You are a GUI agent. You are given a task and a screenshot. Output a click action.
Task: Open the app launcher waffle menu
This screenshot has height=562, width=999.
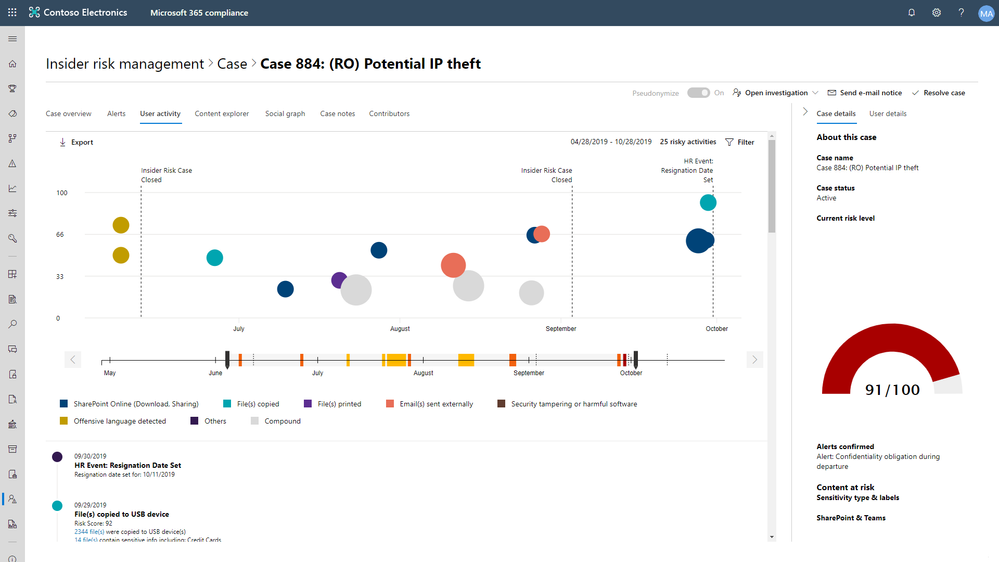pyautogui.click(x=12, y=13)
